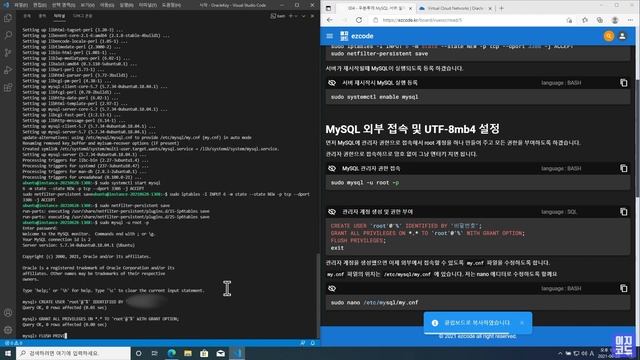This screenshot has height=360, width=640.
Task: Click the ezcode logo link
Action: point(357,36)
